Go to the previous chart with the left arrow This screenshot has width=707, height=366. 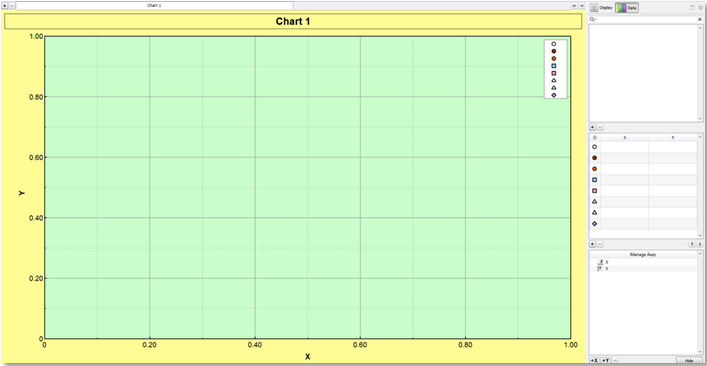click(574, 5)
